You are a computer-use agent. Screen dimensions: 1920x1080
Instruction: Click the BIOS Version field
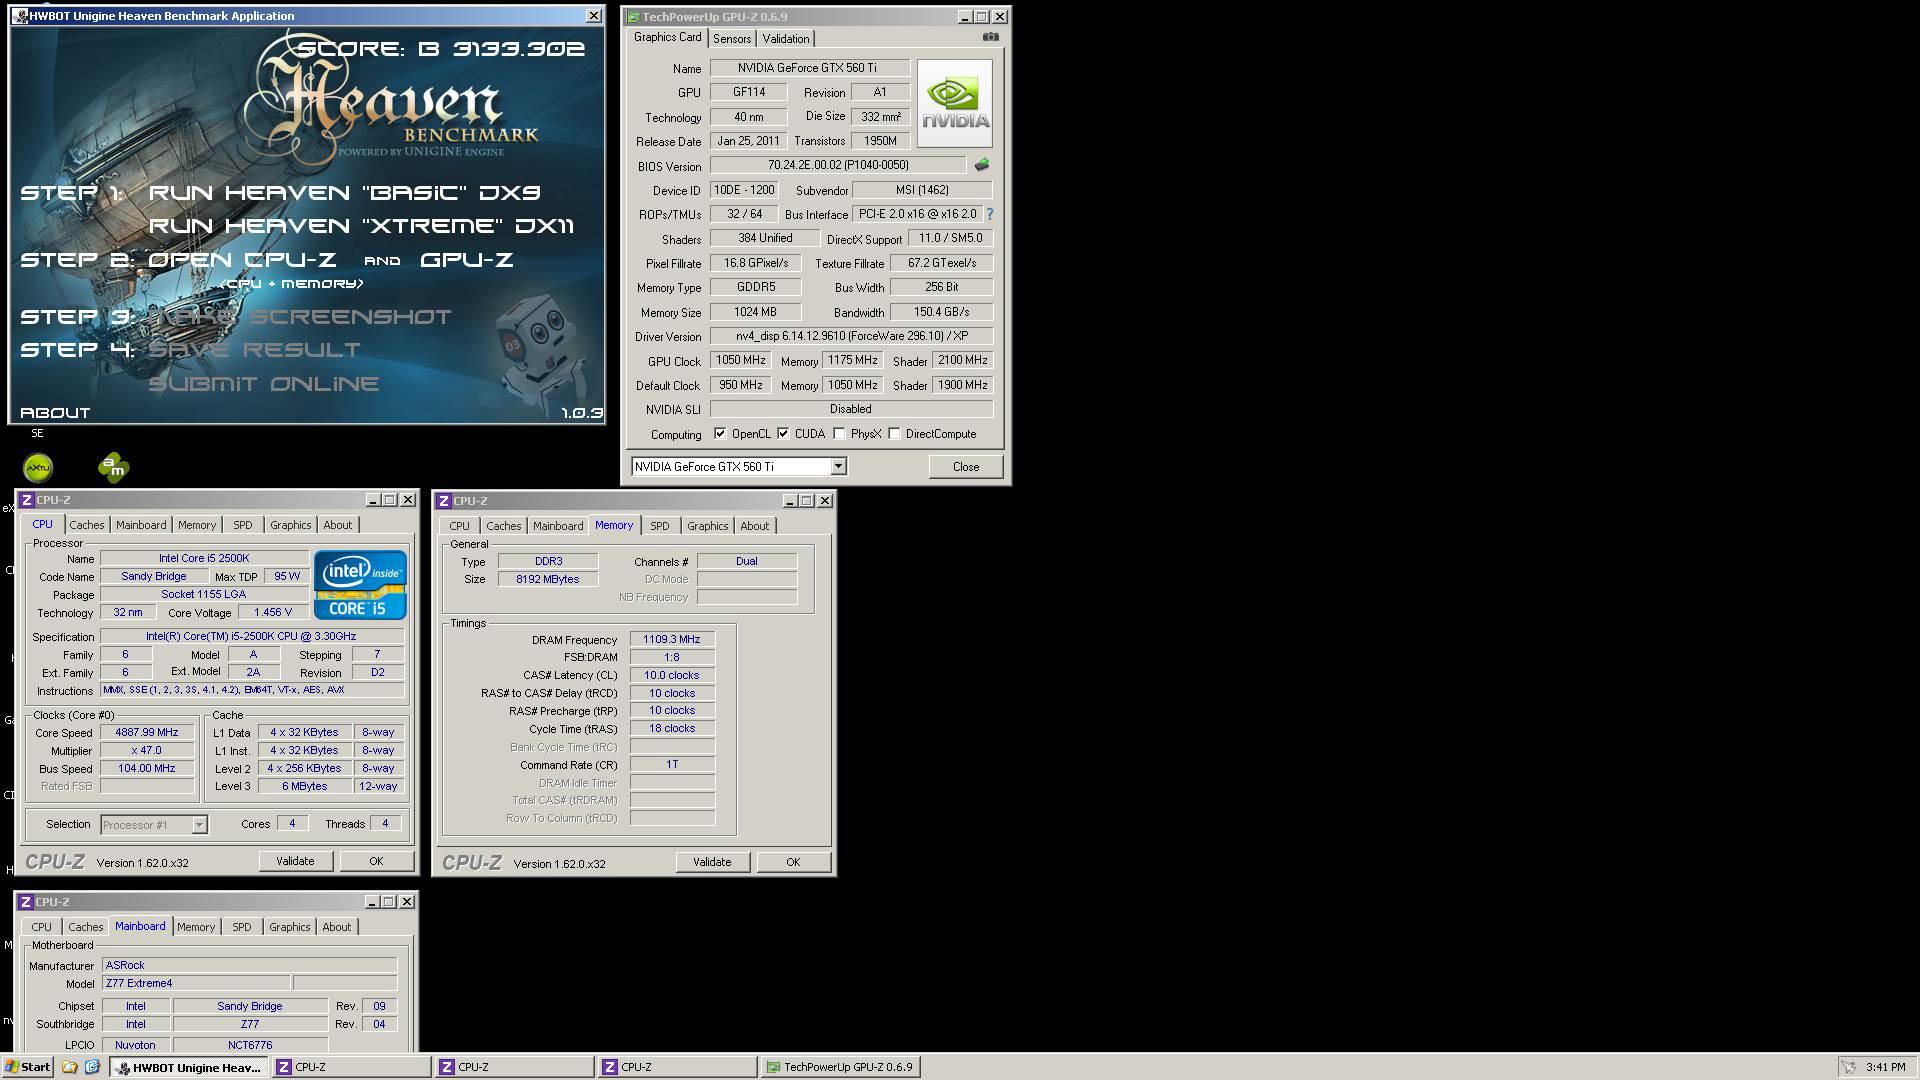pos(838,165)
